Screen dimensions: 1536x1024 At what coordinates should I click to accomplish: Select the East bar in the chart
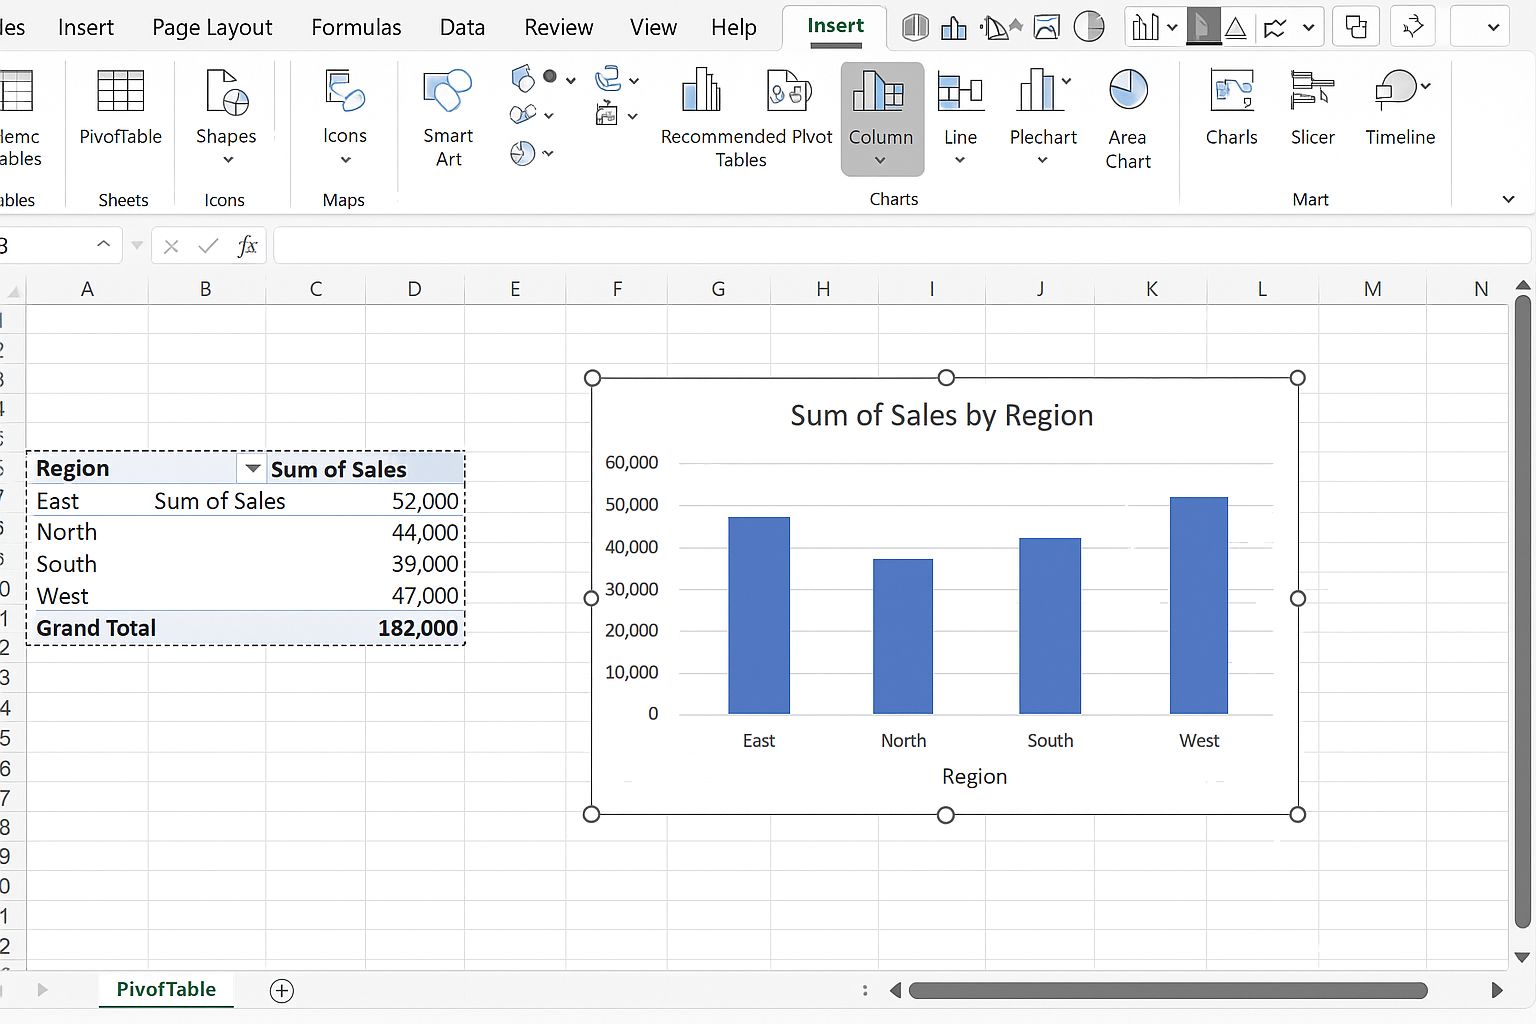pos(759,615)
